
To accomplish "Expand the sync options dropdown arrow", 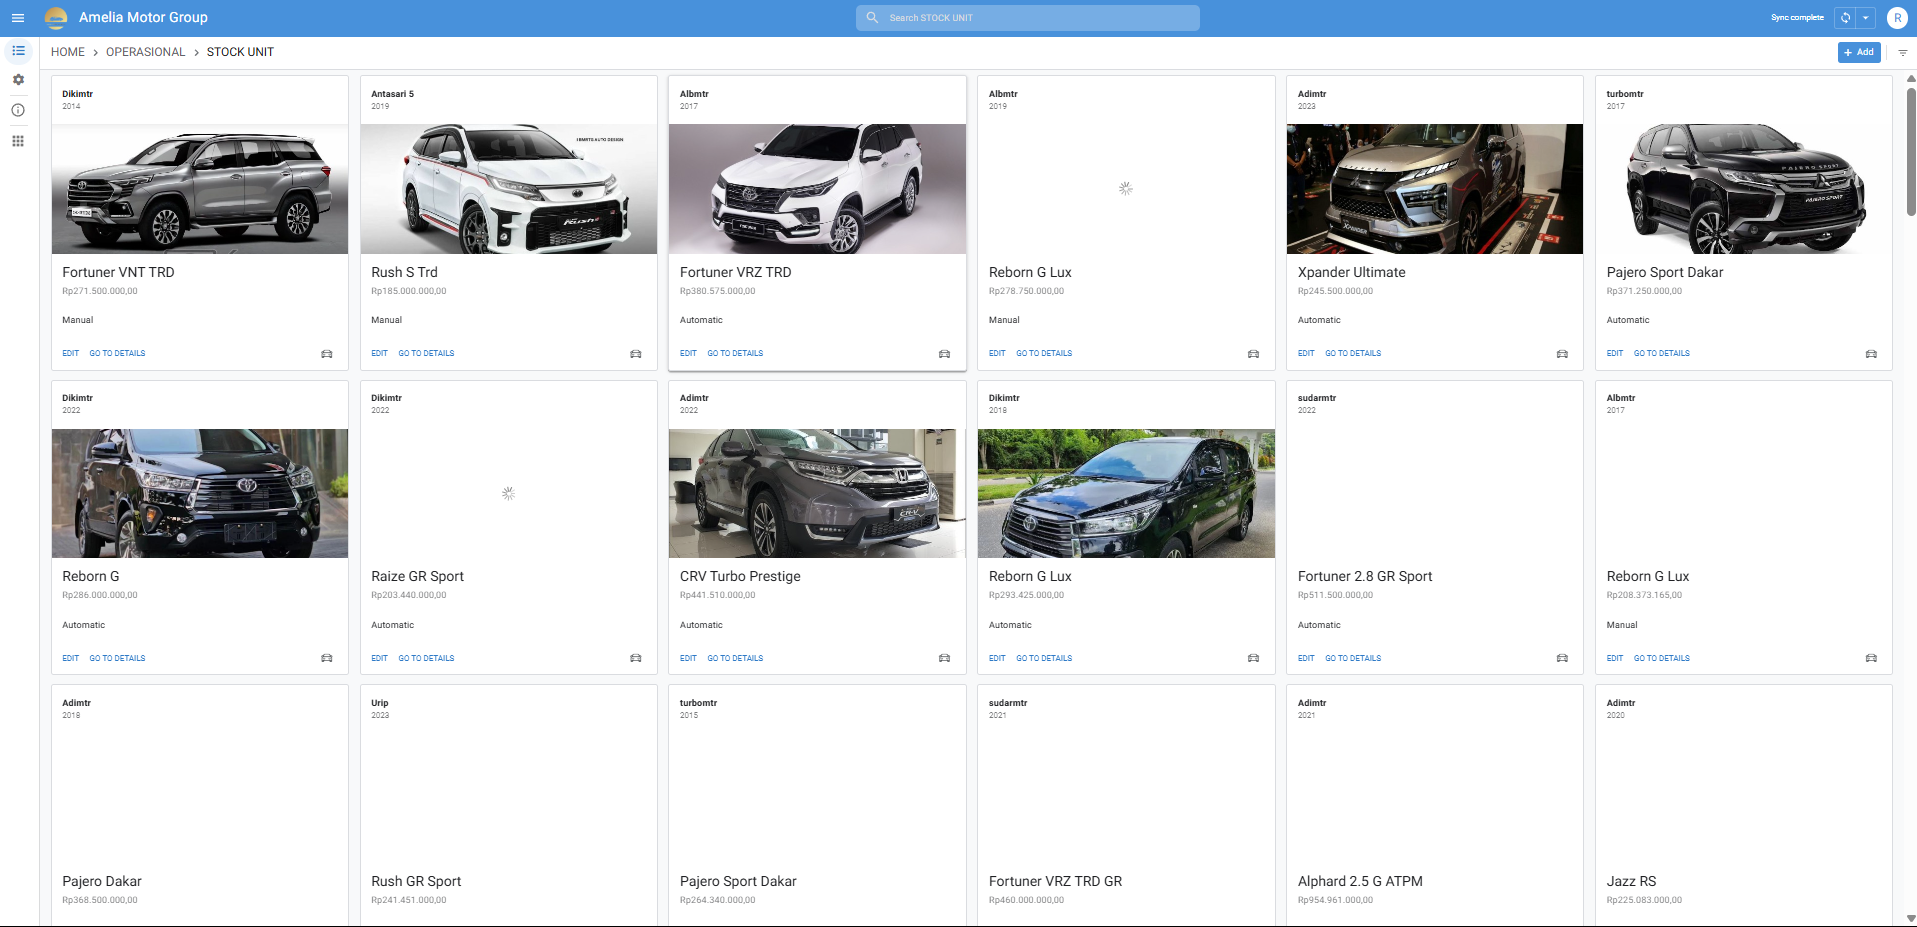I will 1866,17.
